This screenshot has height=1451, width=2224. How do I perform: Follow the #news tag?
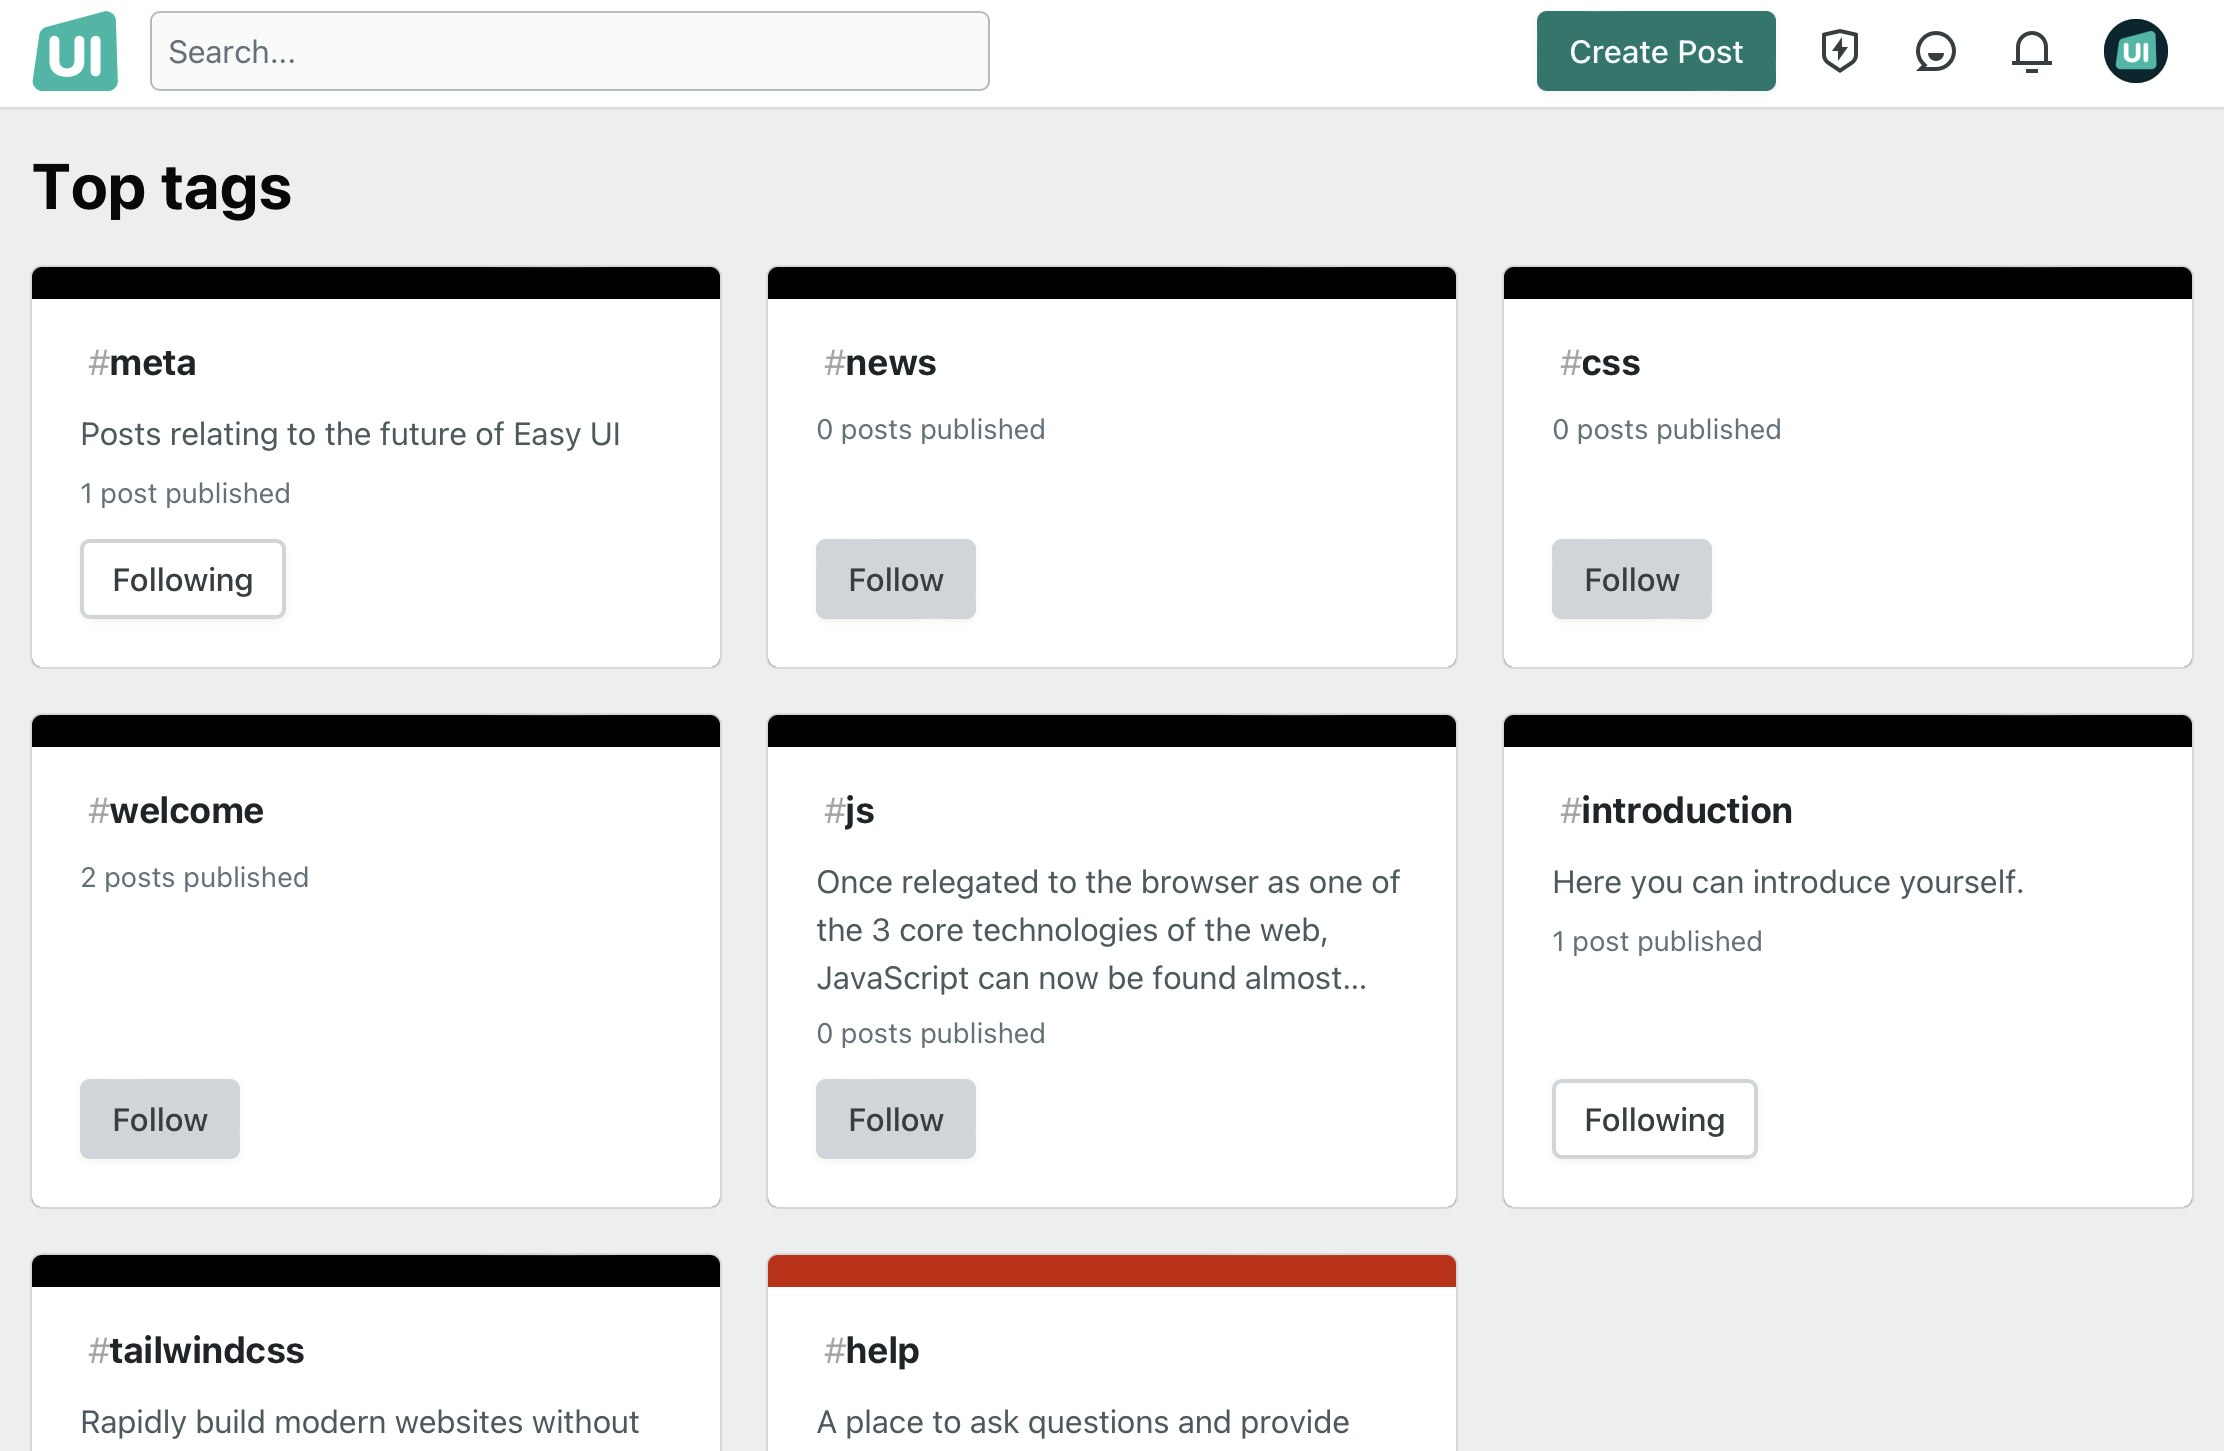tap(895, 578)
